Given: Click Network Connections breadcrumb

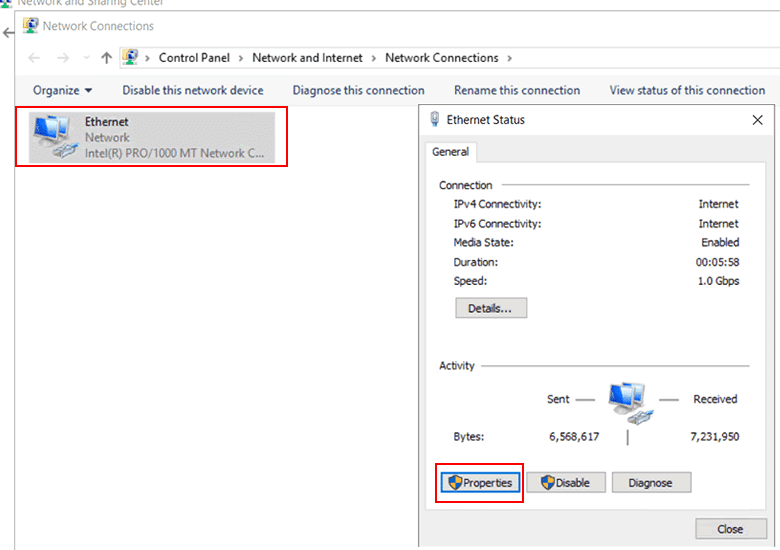Looking at the screenshot, I should click(x=442, y=58).
